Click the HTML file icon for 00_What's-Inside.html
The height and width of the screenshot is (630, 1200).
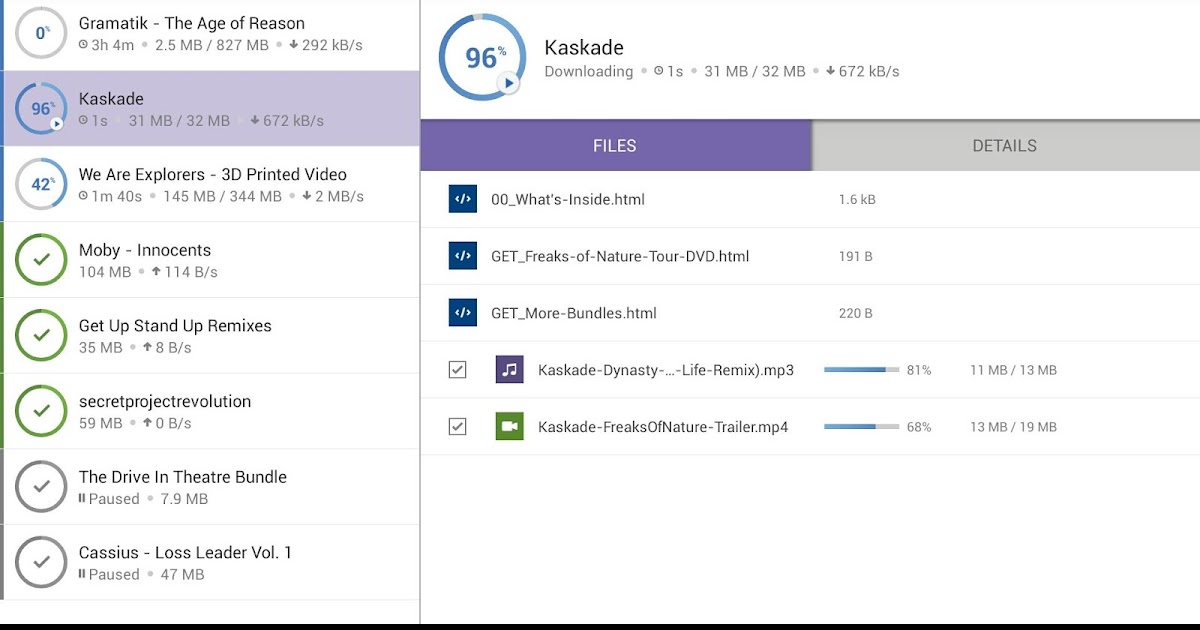point(462,199)
